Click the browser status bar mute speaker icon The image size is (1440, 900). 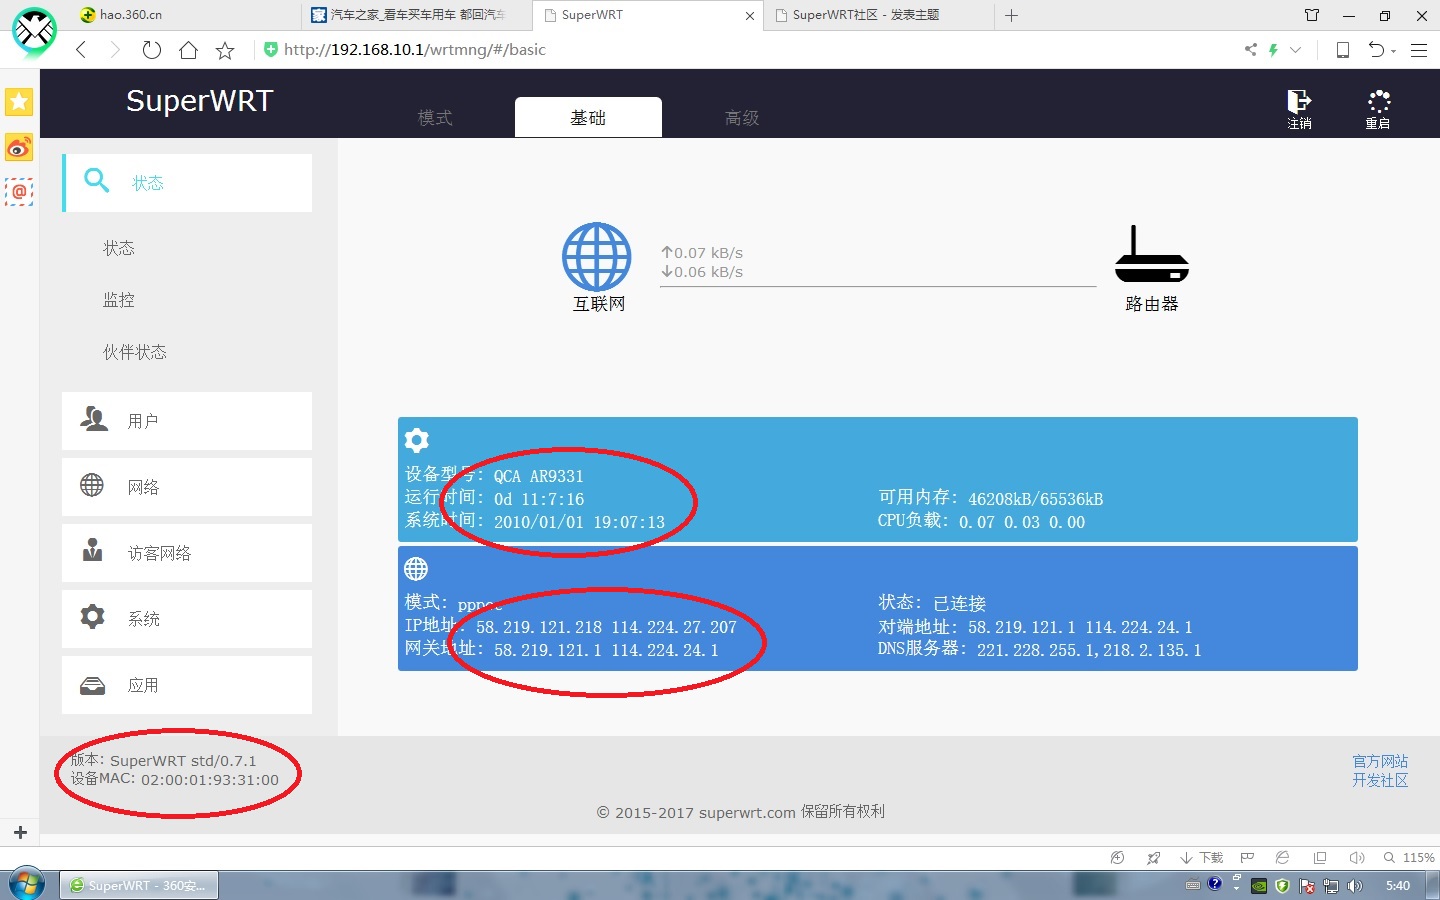pyautogui.click(x=1357, y=858)
